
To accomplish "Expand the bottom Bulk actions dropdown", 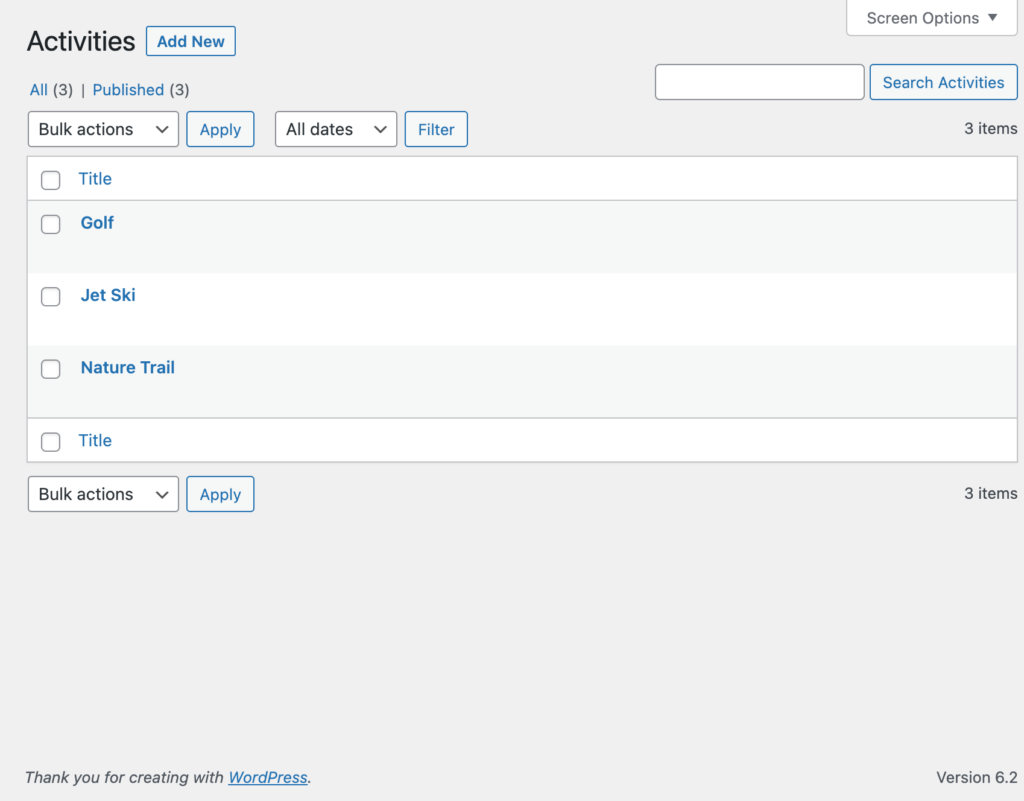I will pyautogui.click(x=102, y=493).
